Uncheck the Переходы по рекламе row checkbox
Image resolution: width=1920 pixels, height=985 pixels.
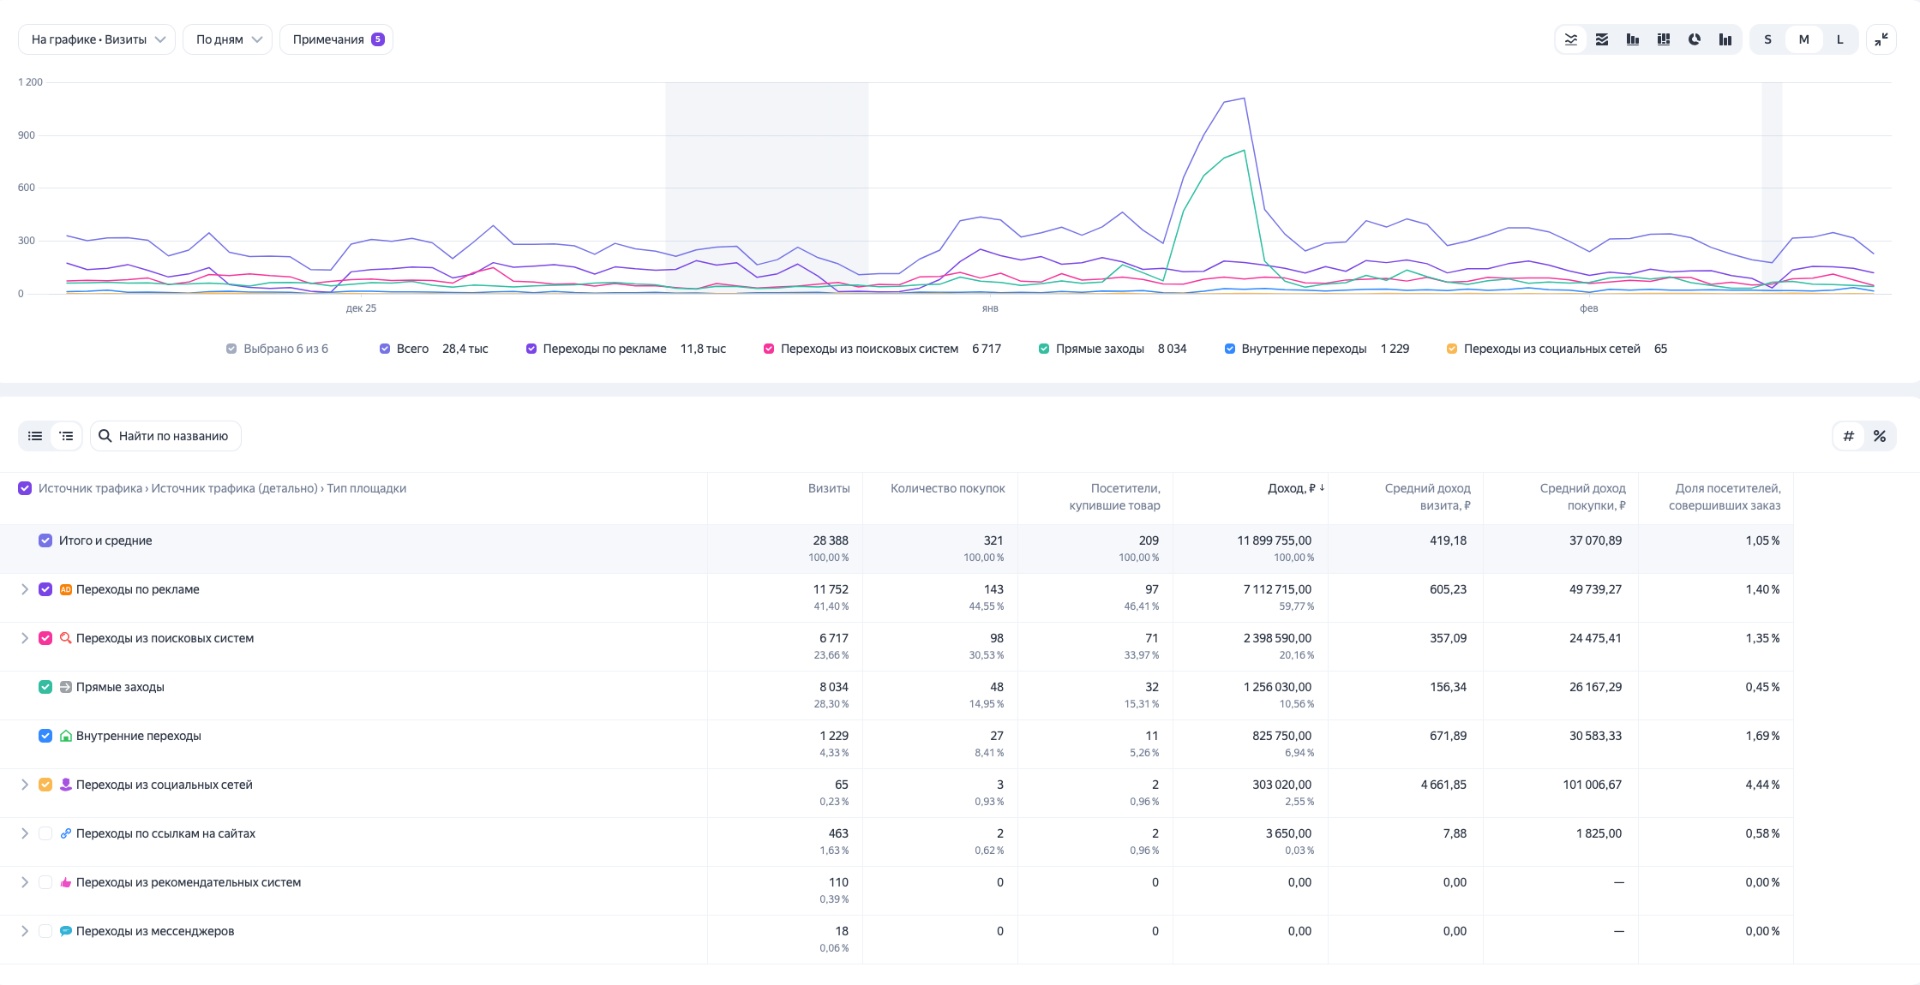tap(45, 590)
